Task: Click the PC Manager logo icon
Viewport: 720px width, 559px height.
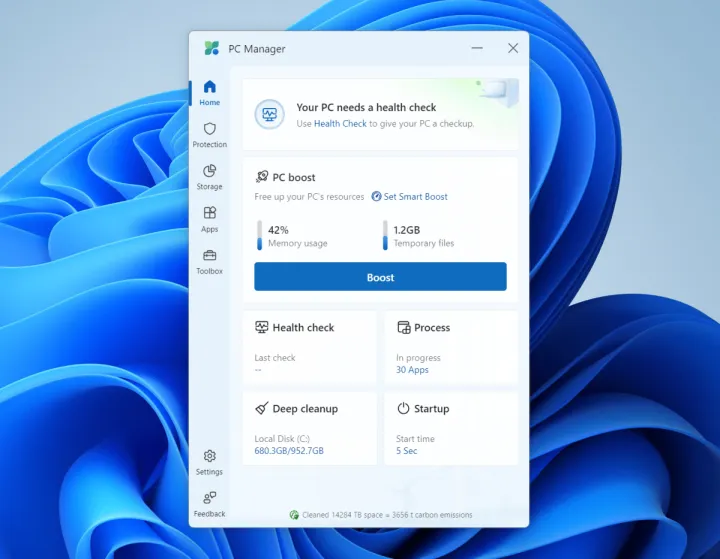Action: pos(212,48)
